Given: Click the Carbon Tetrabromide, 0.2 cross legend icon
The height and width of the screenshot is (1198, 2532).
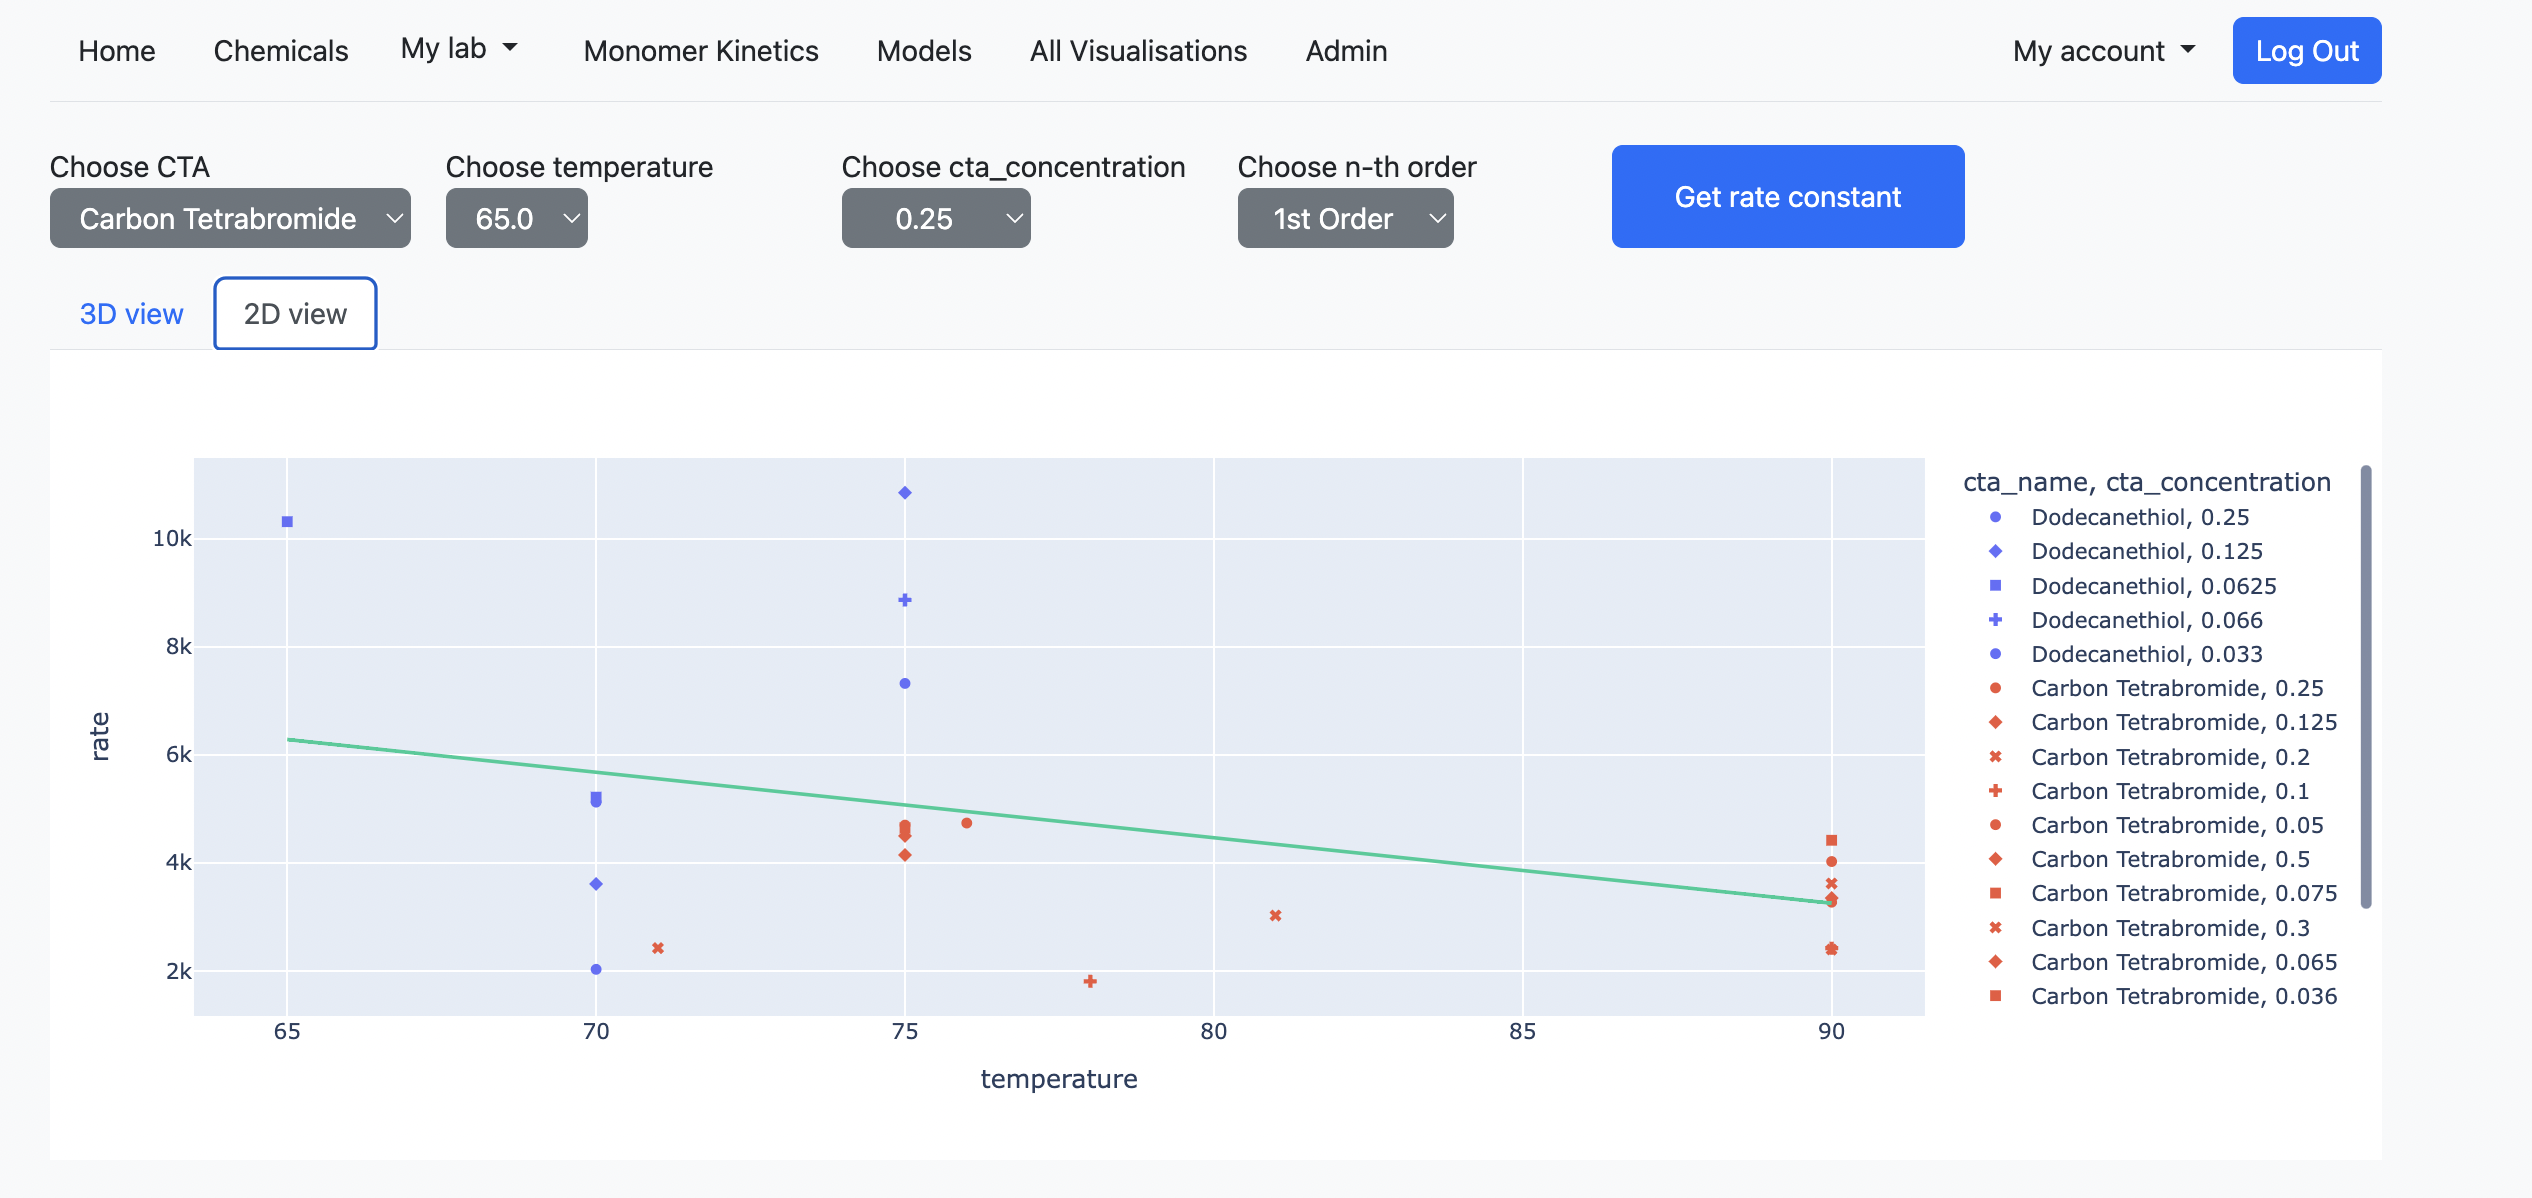Looking at the screenshot, I should coord(1995,757).
